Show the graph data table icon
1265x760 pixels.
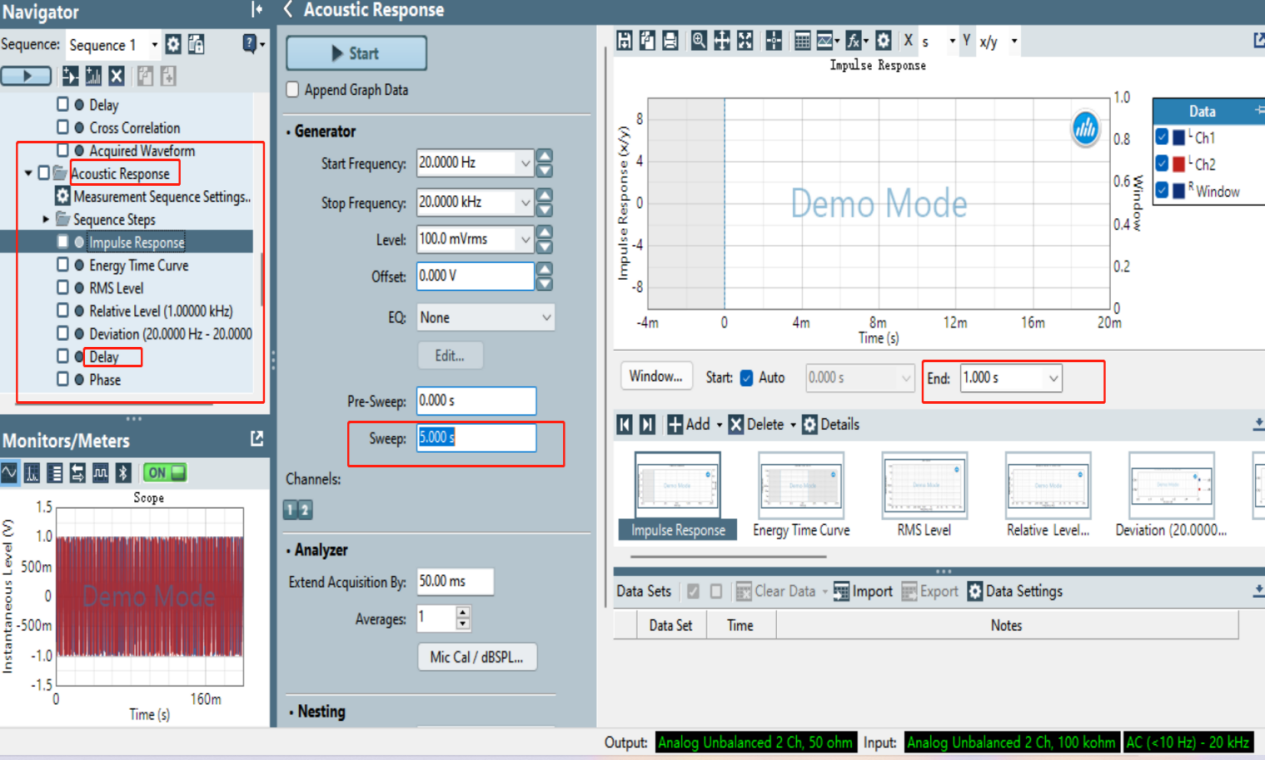pos(802,41)
